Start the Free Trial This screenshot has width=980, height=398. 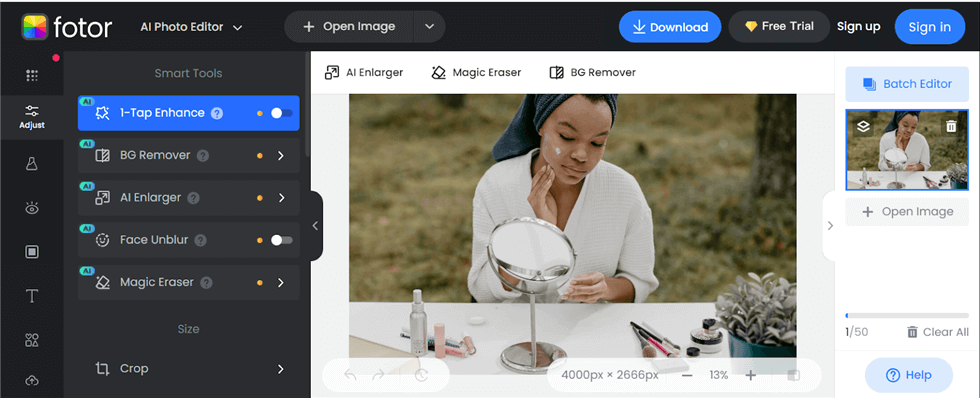click(779, 27)
